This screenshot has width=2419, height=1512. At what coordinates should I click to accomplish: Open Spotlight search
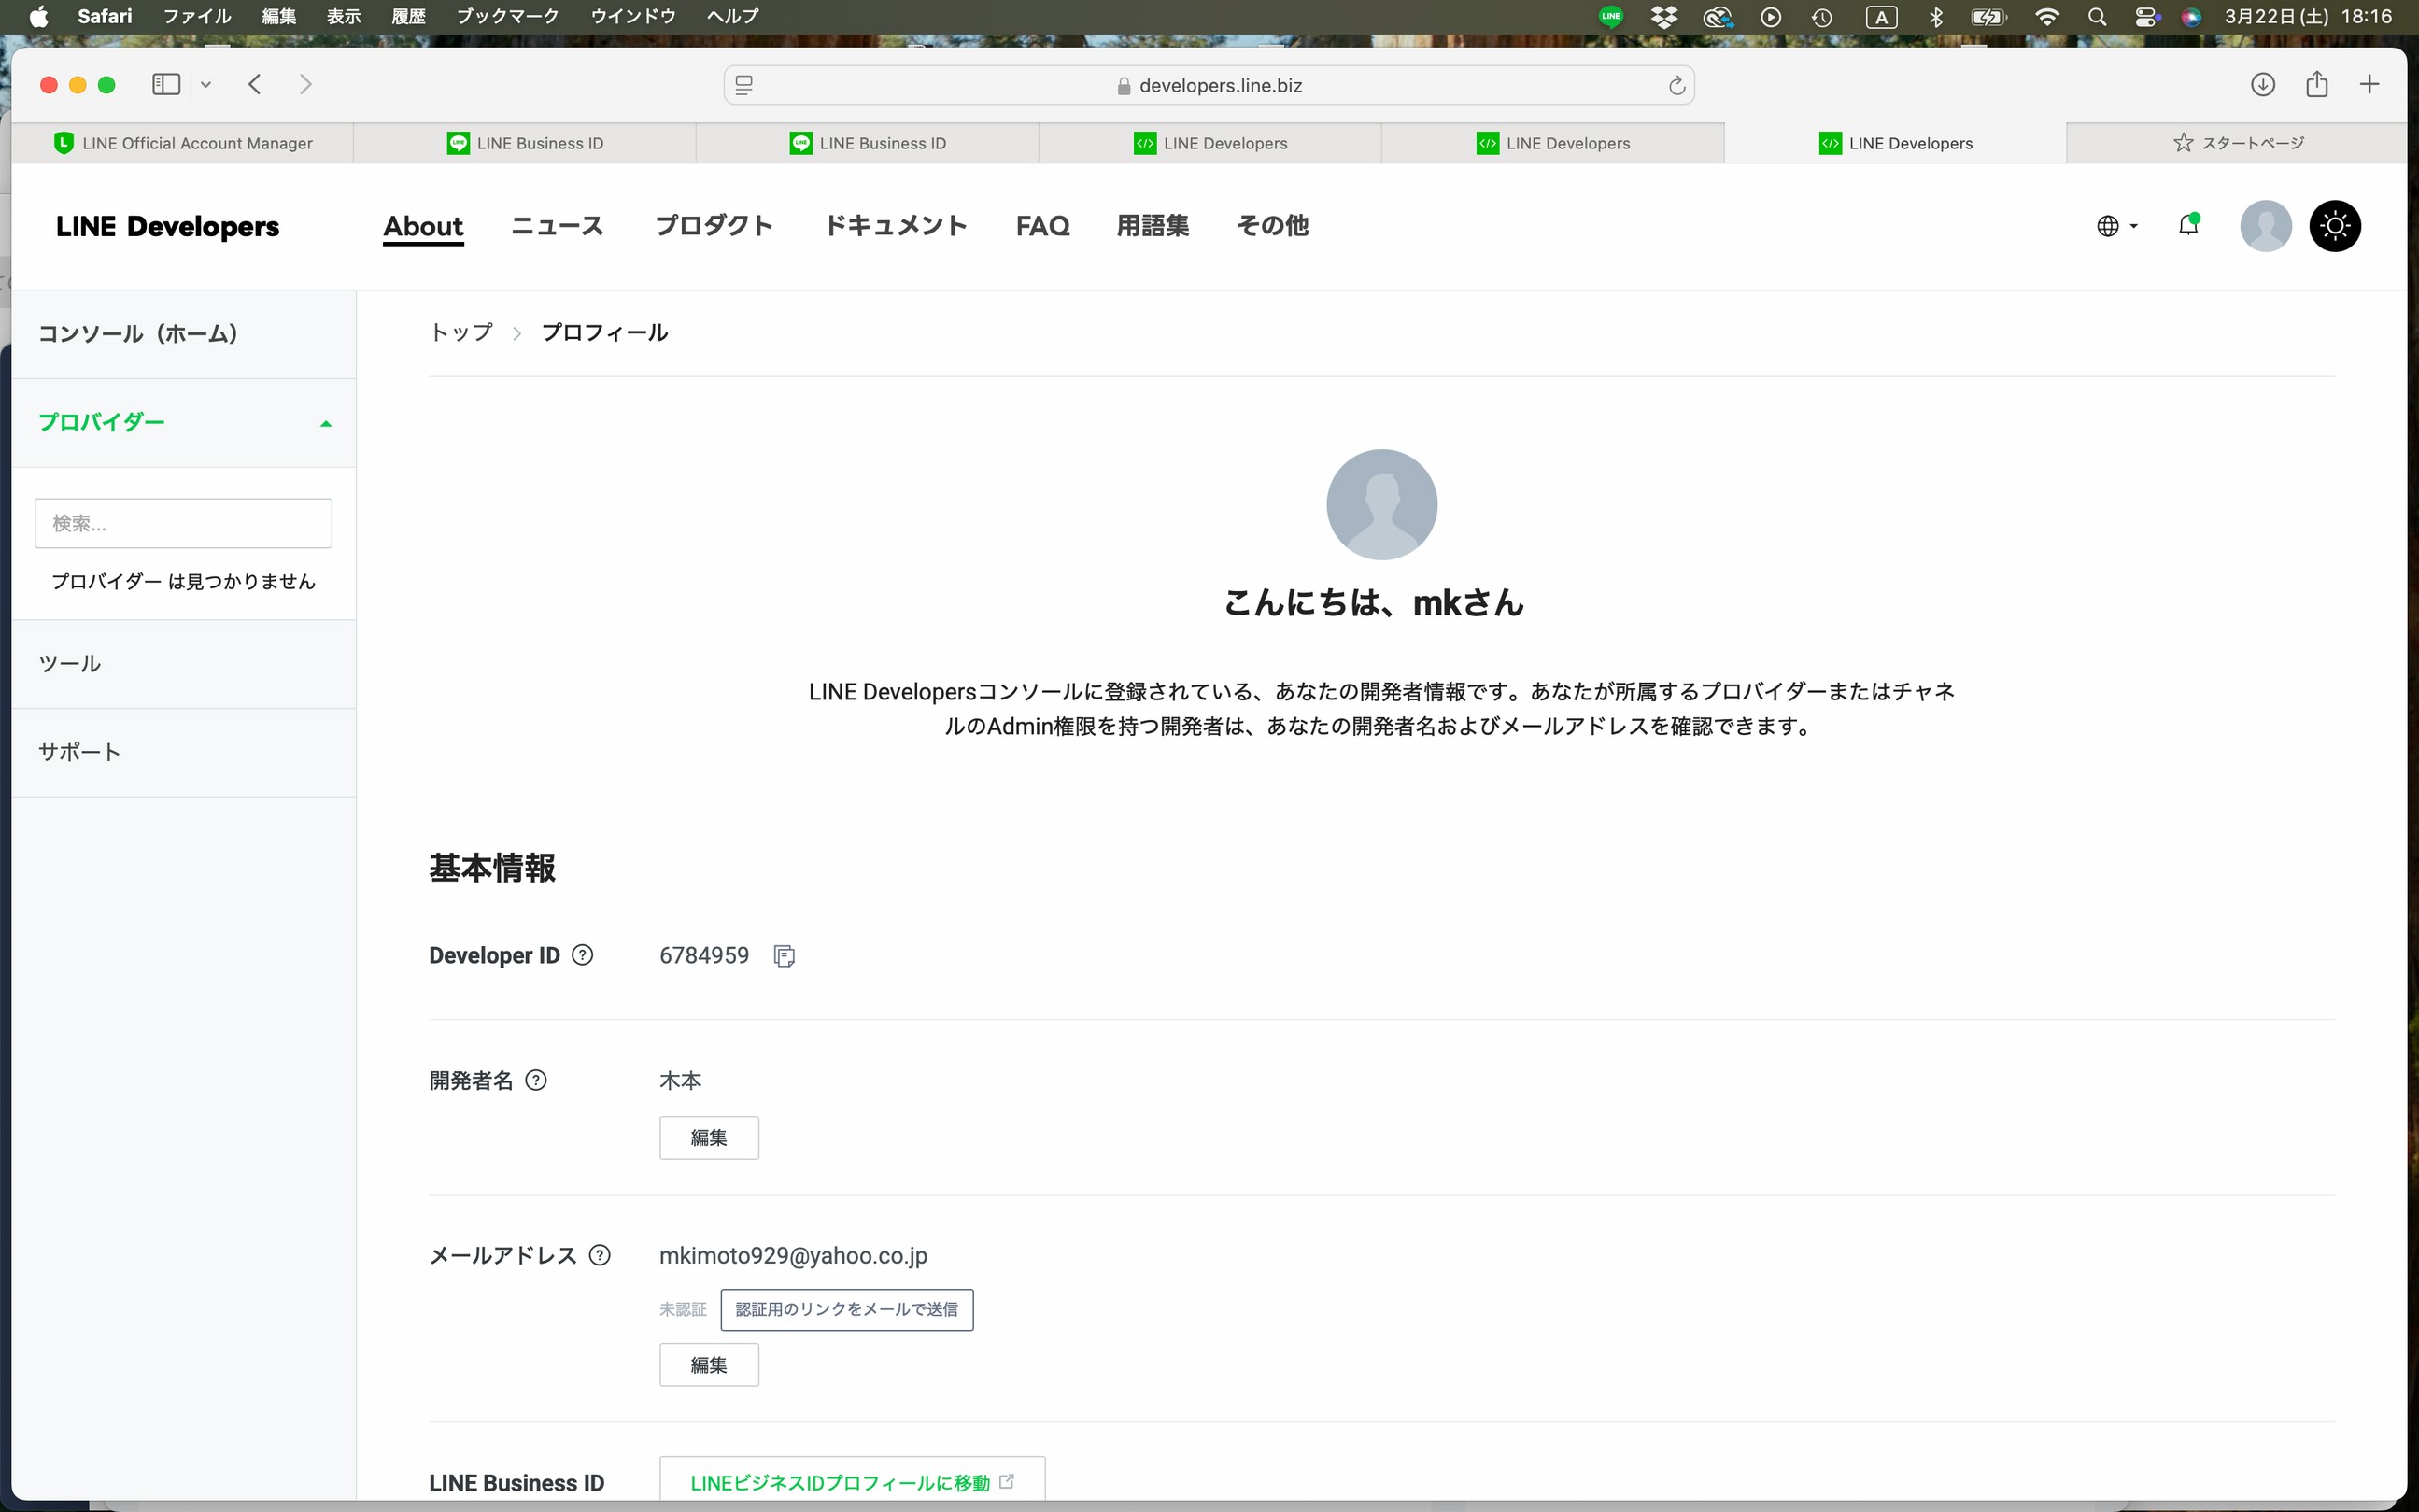point(2097,16)
